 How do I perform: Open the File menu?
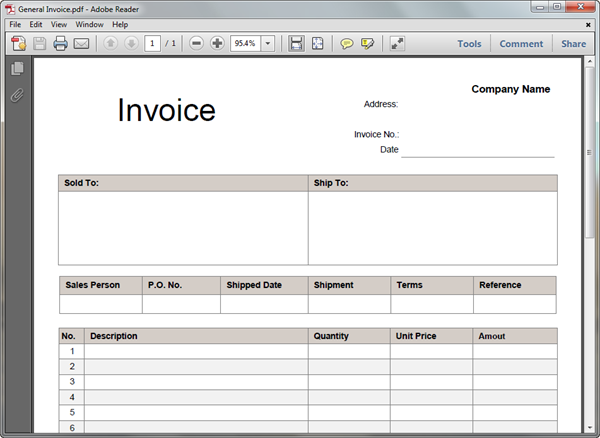coord(15,24)
